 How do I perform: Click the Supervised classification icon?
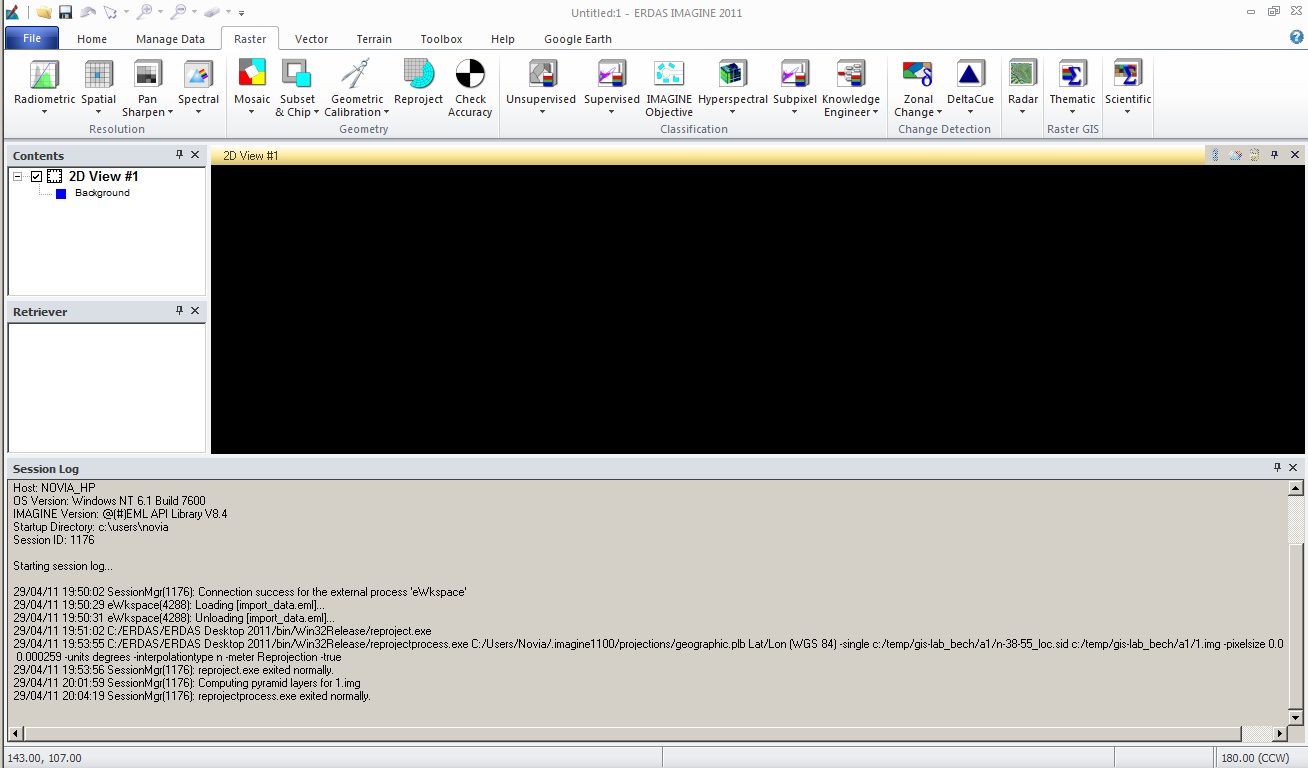pyautogui.click(x=611, y=74)
